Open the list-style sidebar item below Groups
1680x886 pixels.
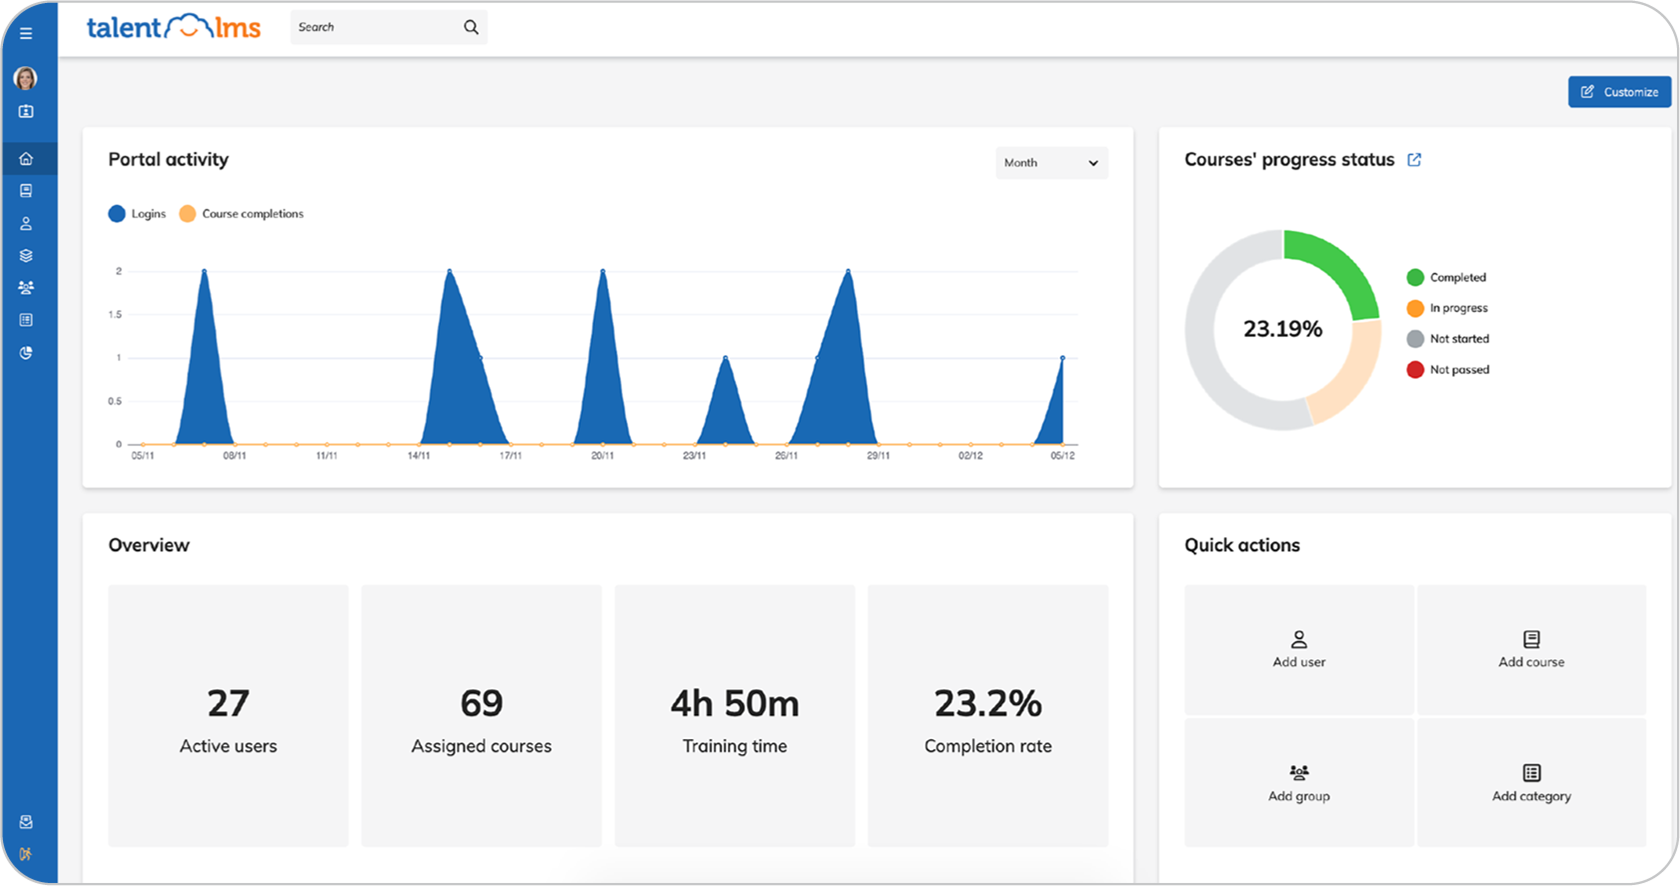click(x=26, y=320)
